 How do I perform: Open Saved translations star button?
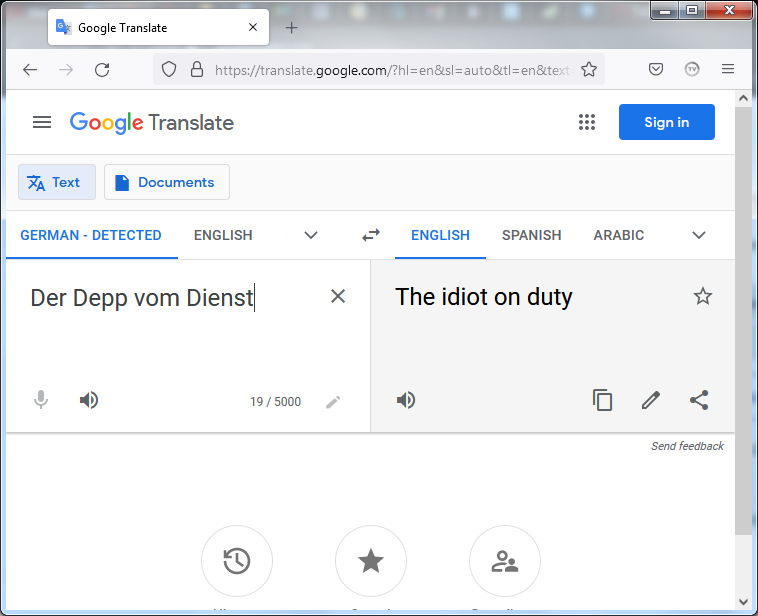click(x=371, y=561)
